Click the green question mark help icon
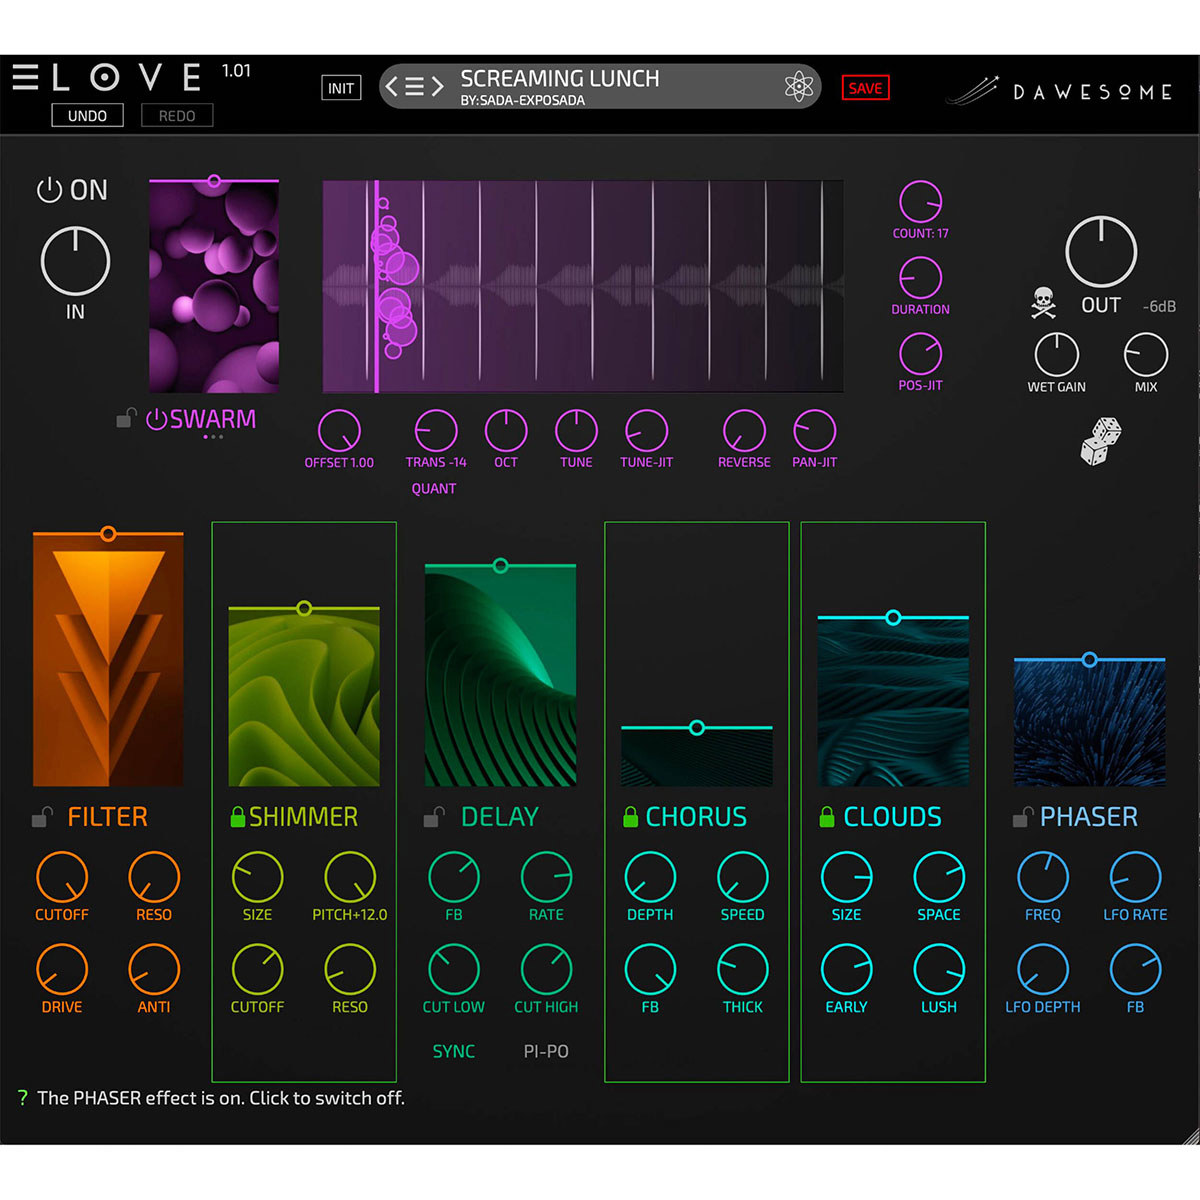 click(22, 1097)
